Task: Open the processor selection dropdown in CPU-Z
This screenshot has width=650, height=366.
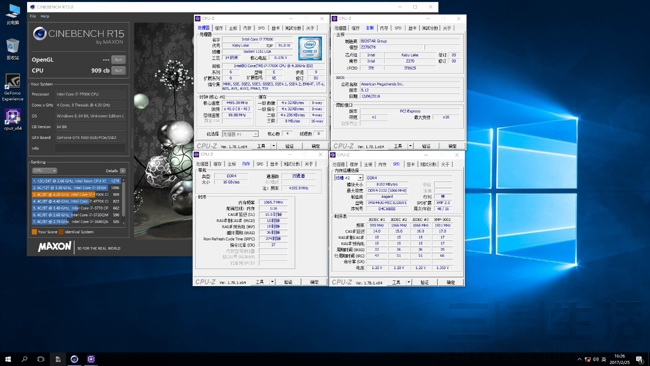Action: 240,134
